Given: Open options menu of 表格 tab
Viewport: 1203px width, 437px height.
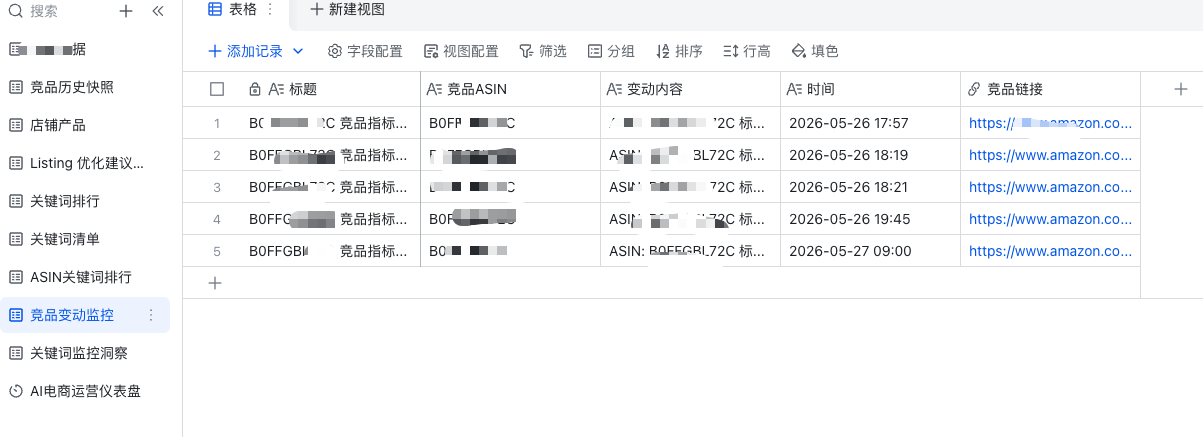Looking at the screenshot, I should tap(269, 9).
